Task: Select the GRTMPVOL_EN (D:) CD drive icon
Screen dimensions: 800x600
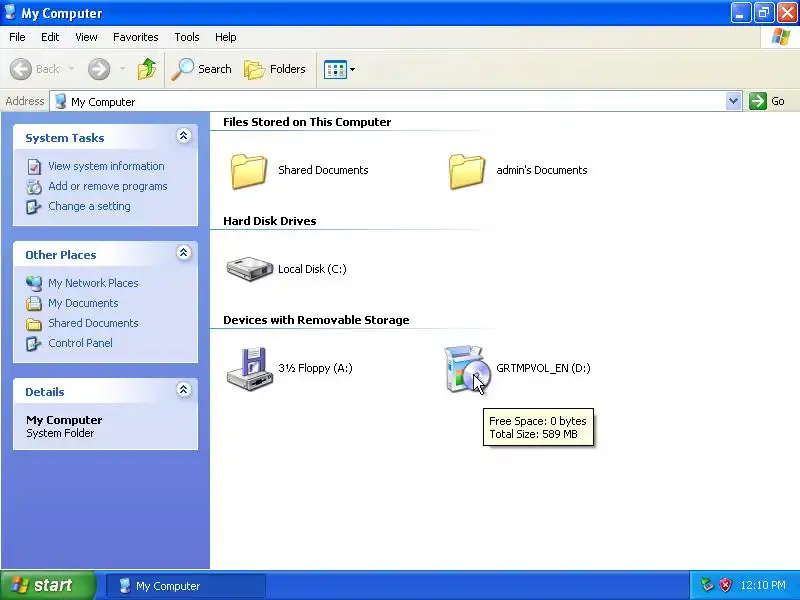Action: point(466,369)
